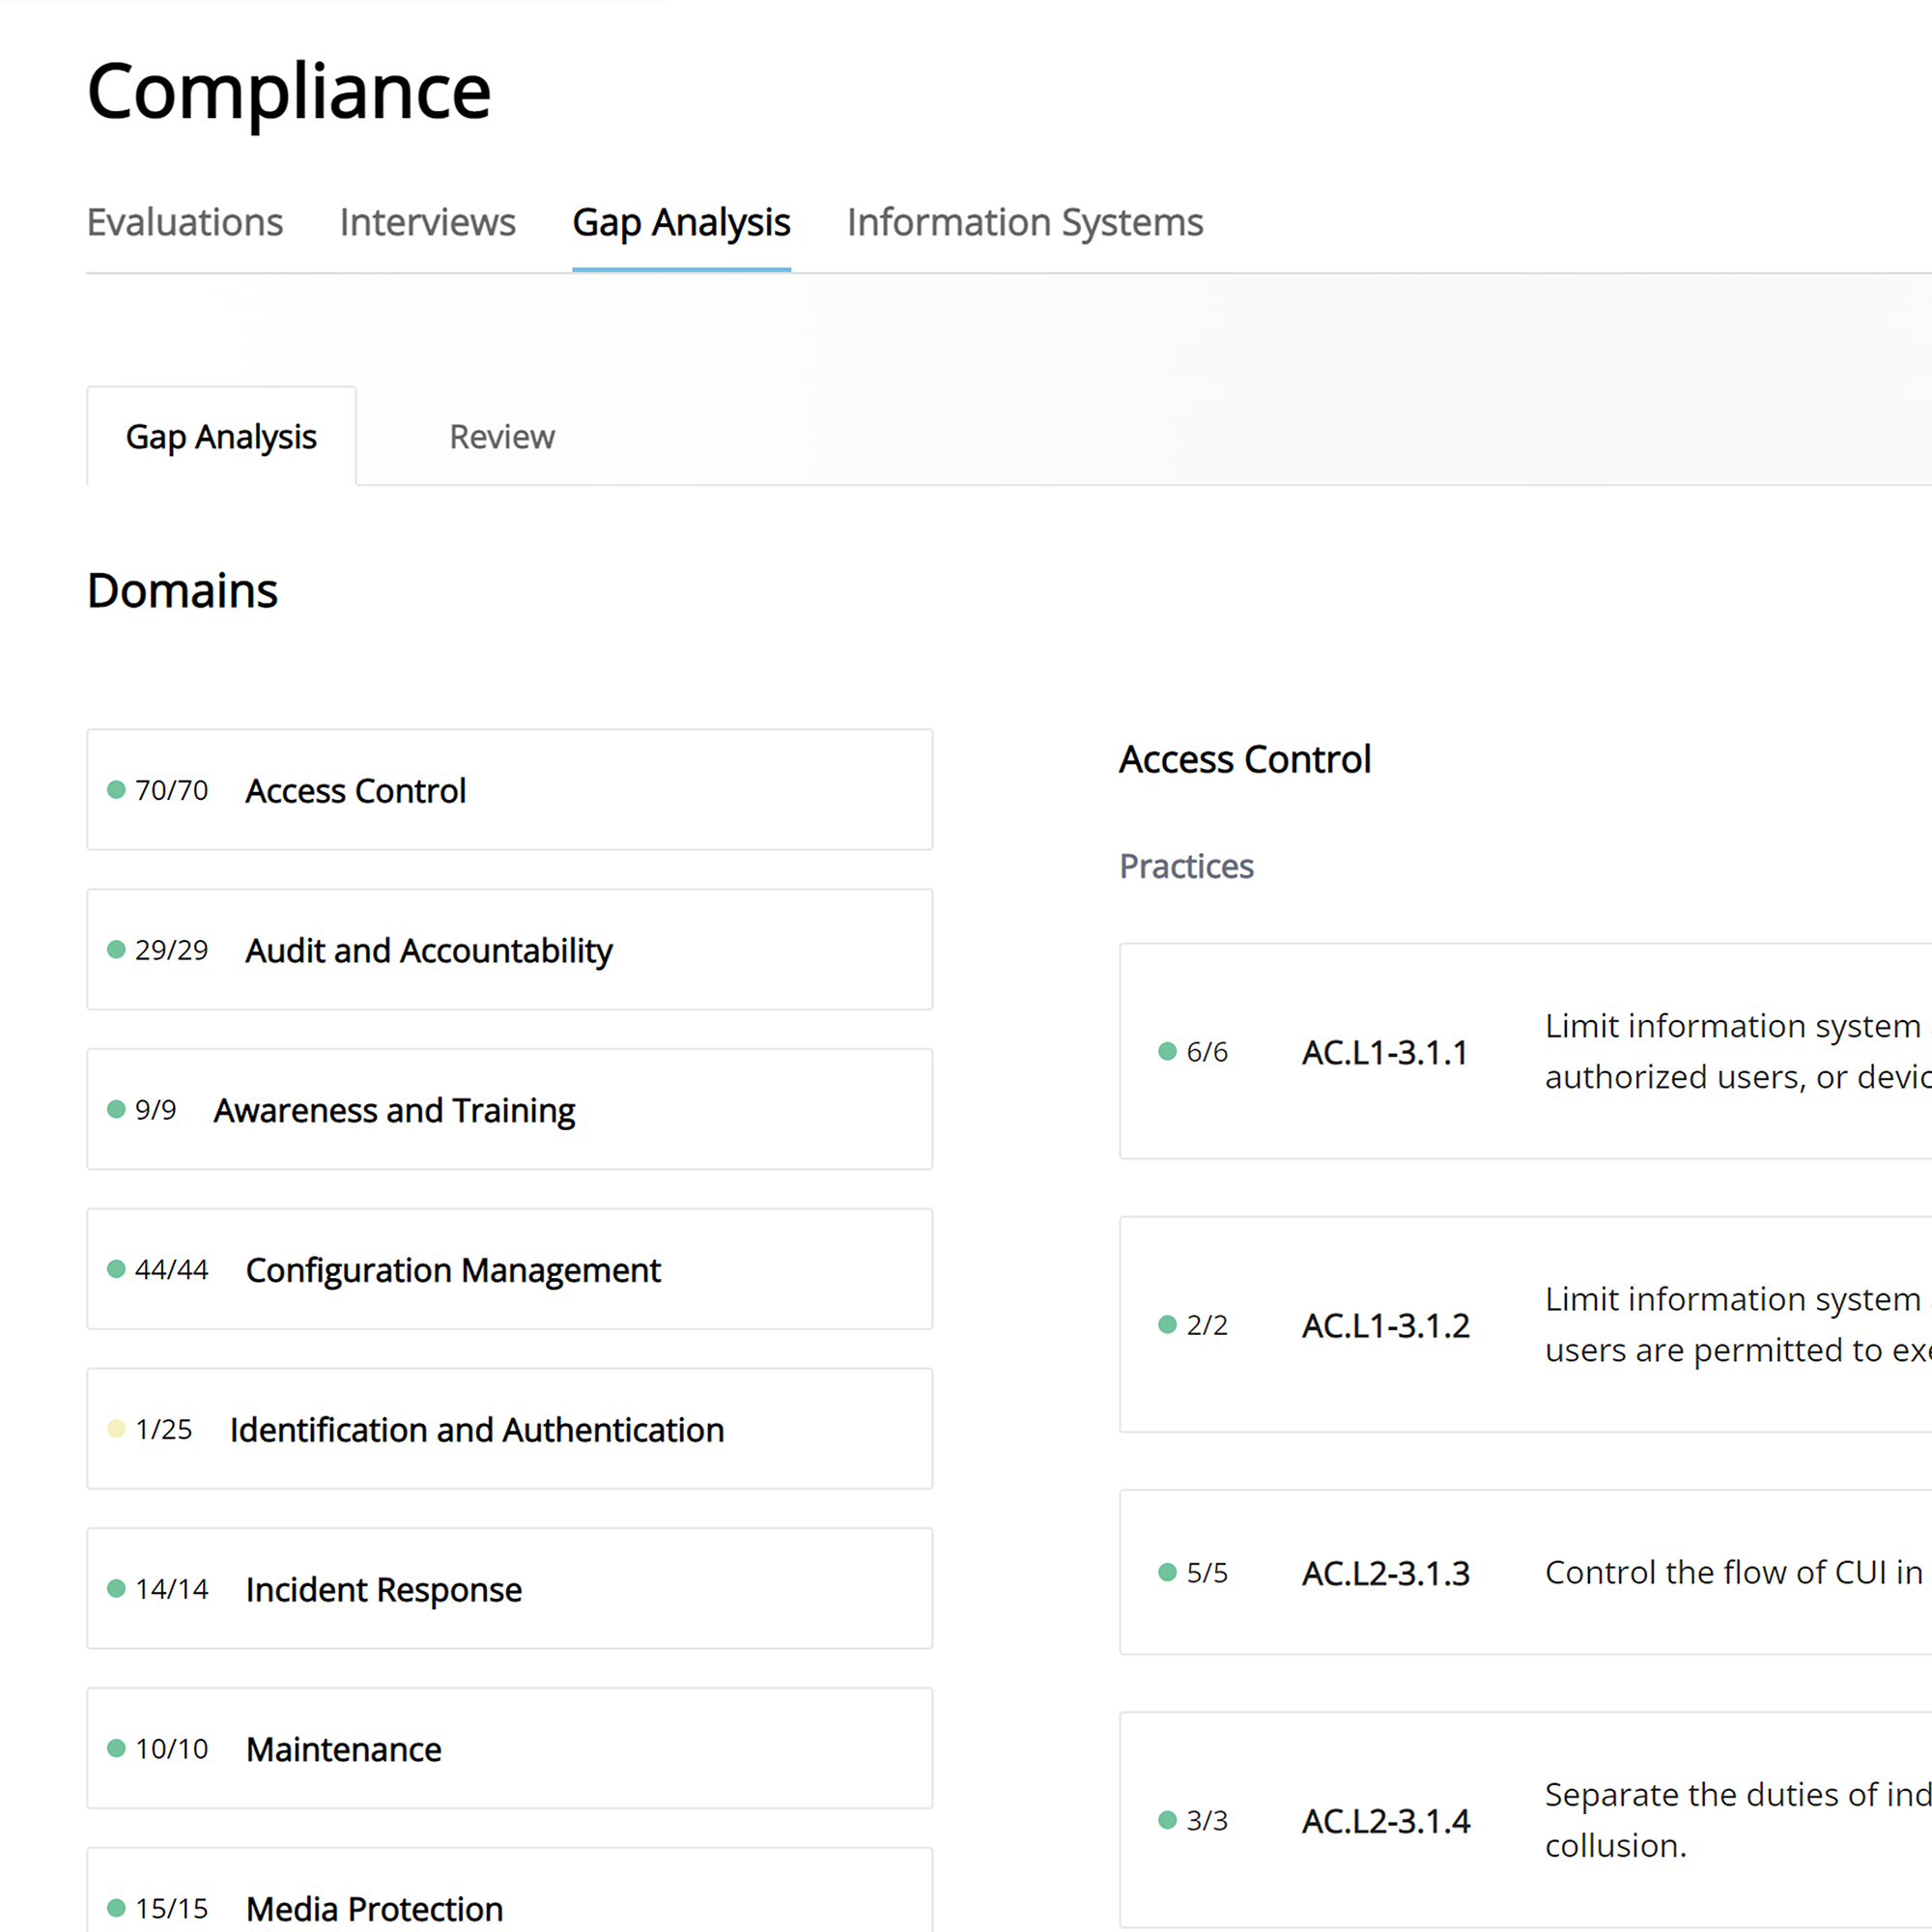Click the 'authorized users, or devic' description text
The height and width of the screenshot is (1932, 1932).
click(1738, 1077)
